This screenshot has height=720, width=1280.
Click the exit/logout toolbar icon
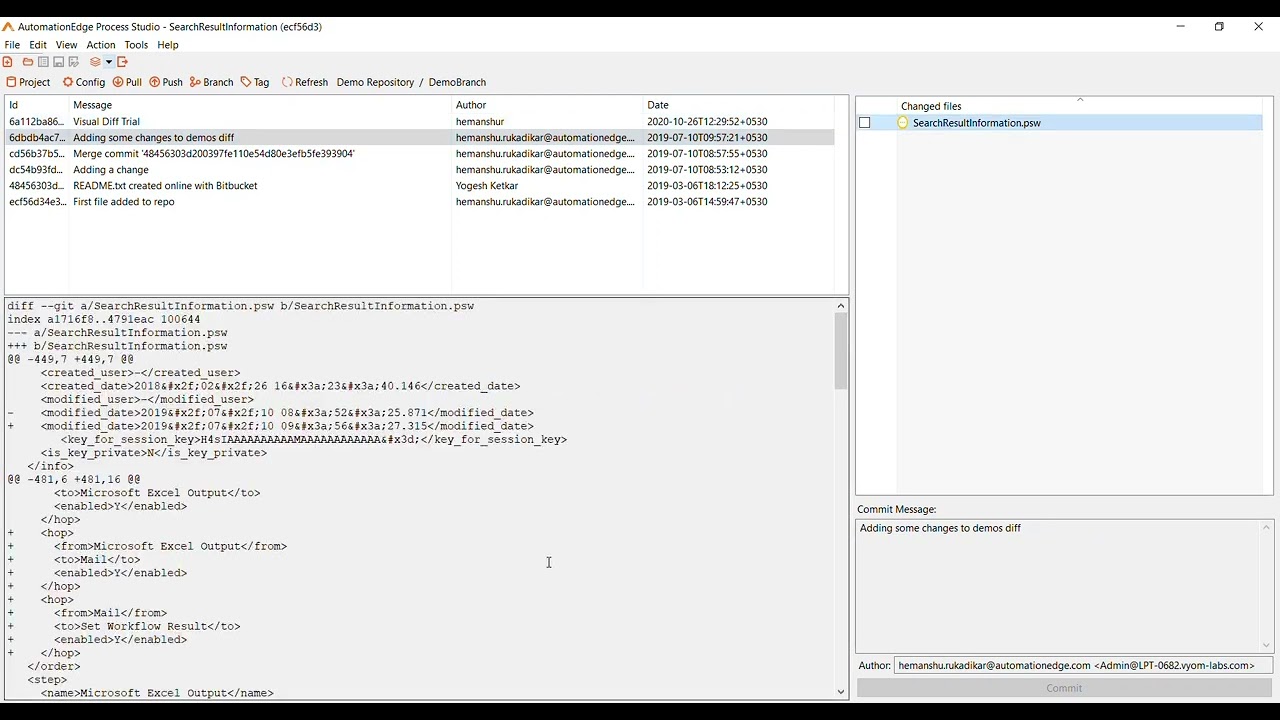pos(123,62)
